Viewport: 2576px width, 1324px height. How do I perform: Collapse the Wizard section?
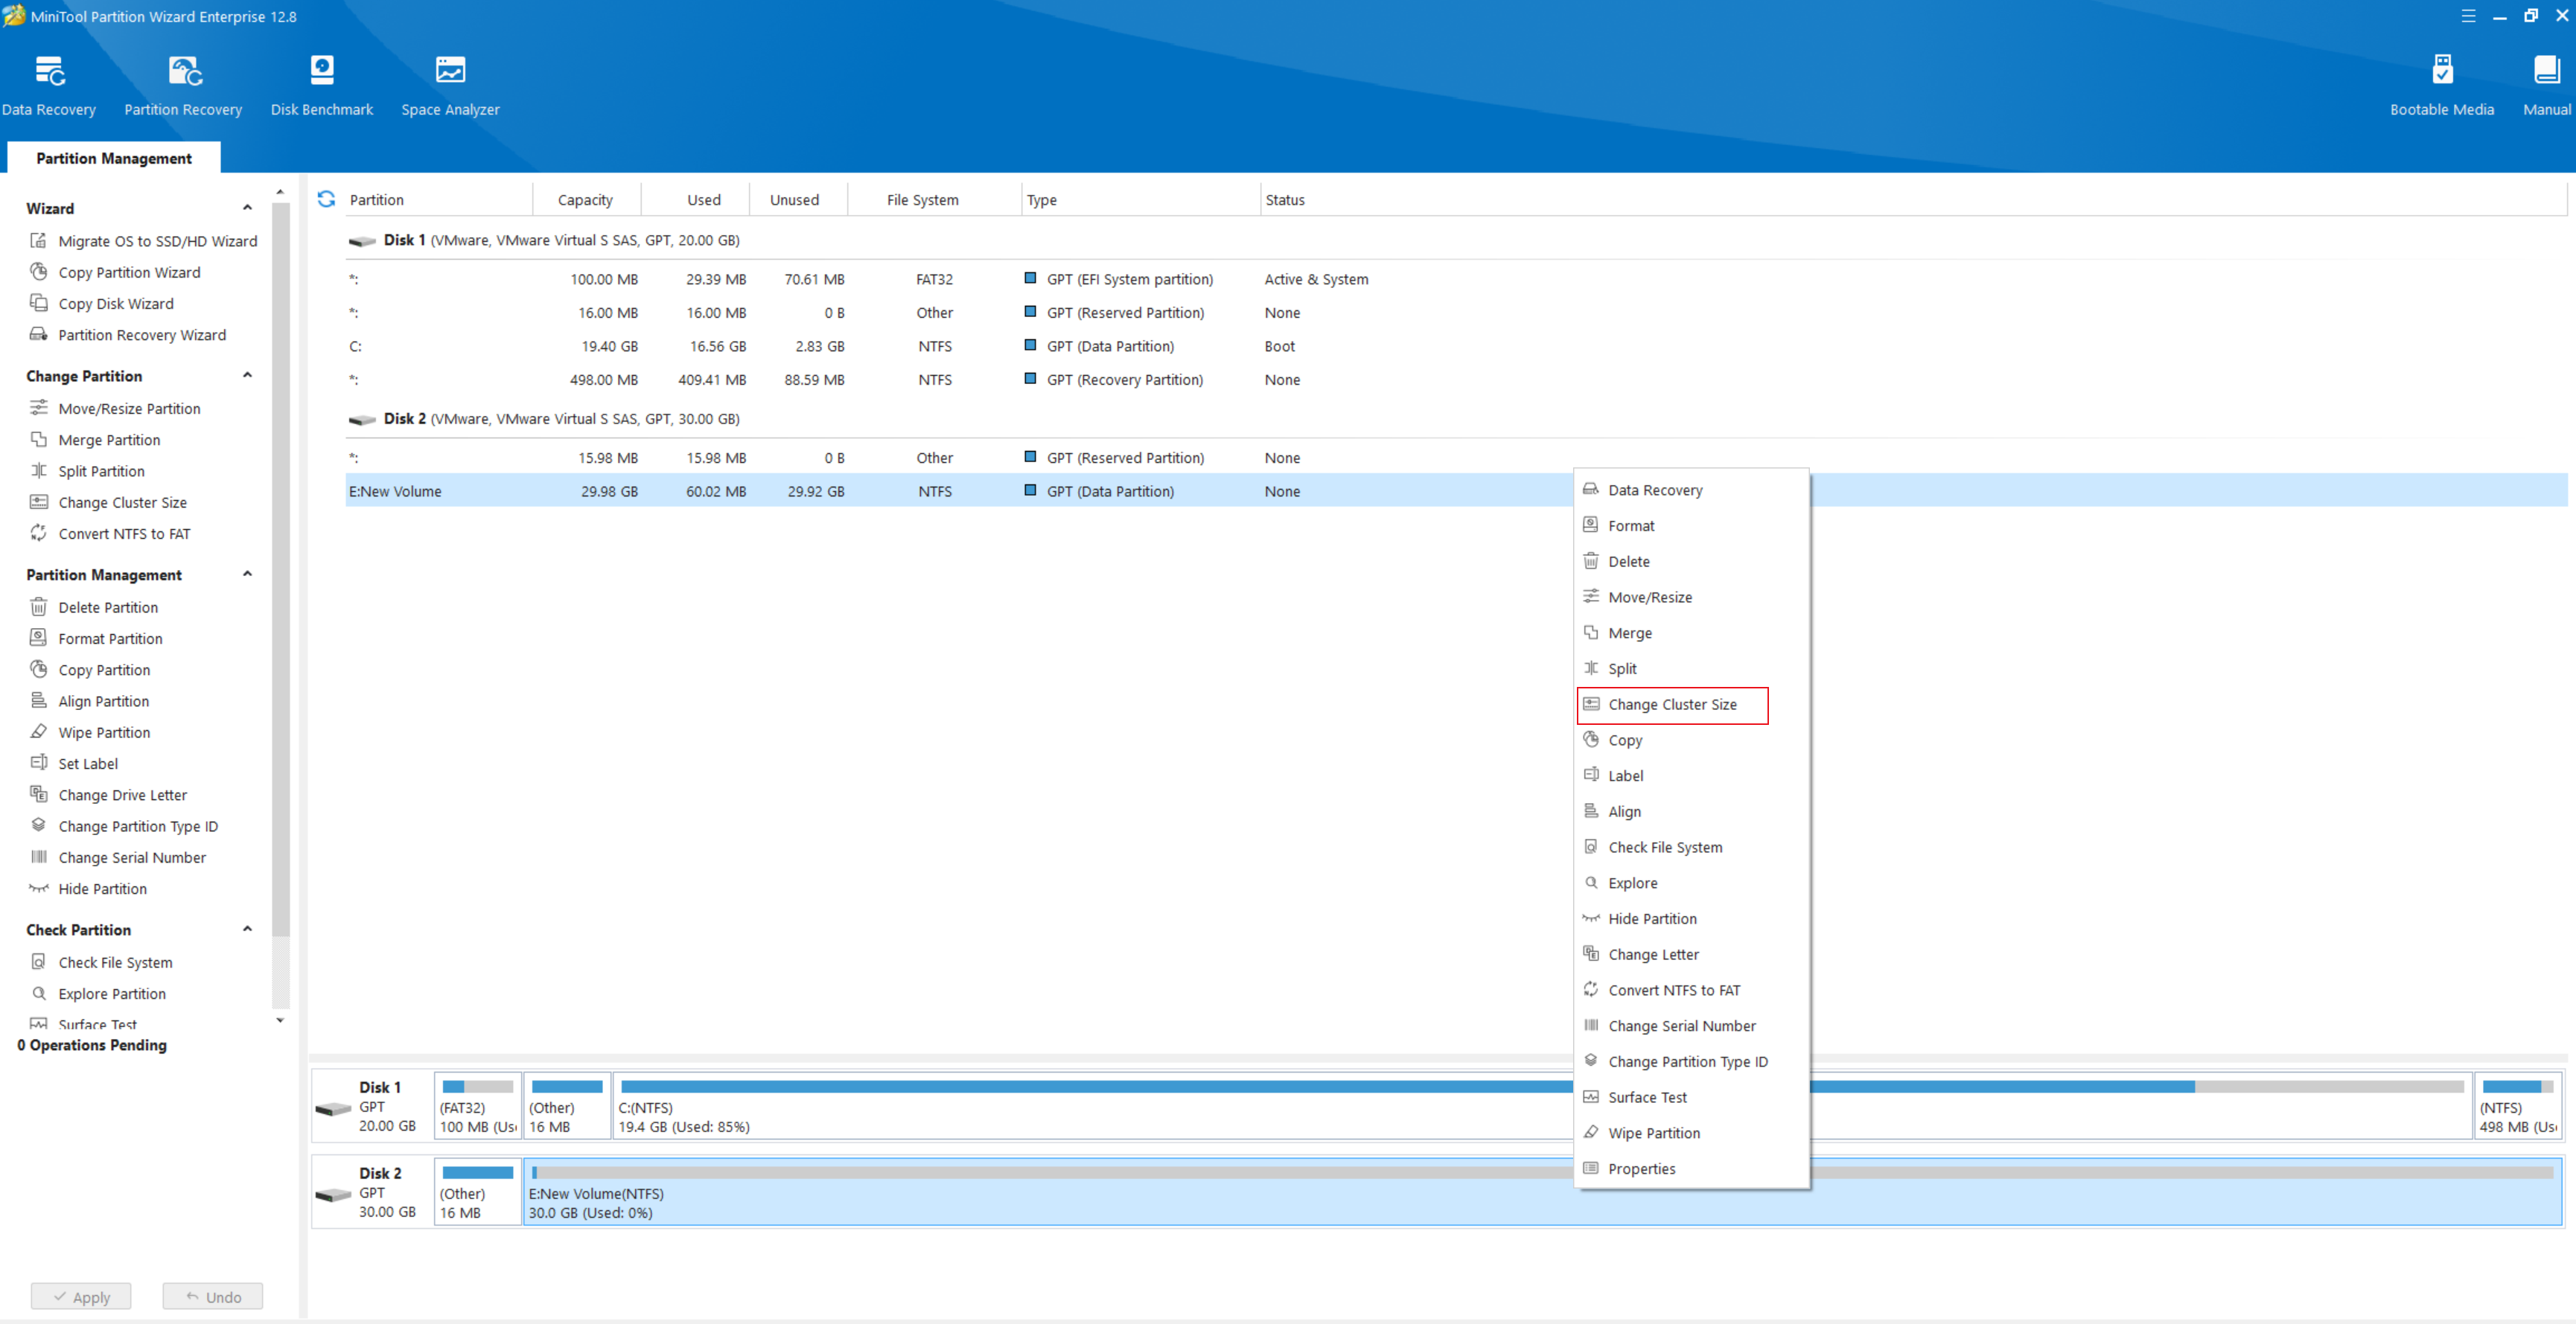tap(247, 208)
